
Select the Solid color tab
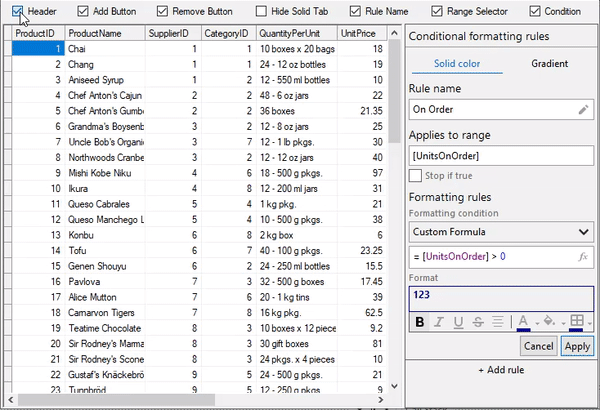[455, 64]
